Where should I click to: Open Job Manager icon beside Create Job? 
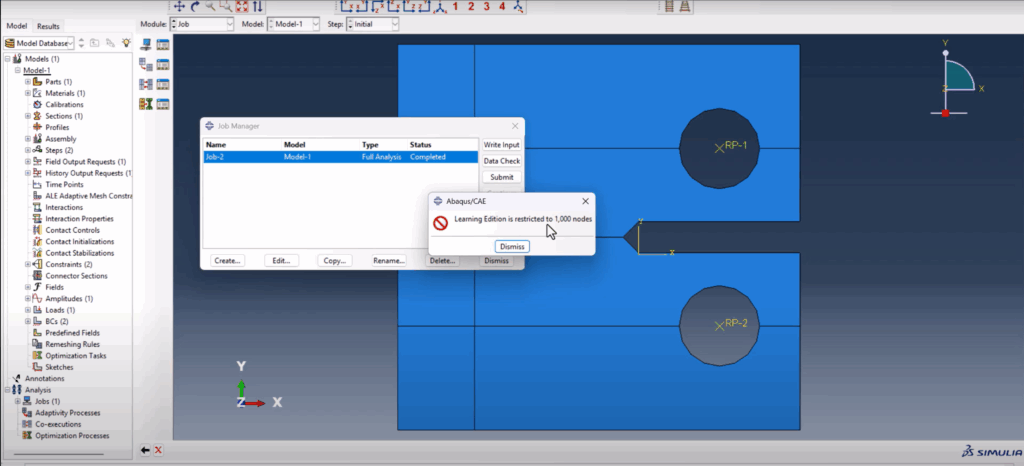pos(163,44)
